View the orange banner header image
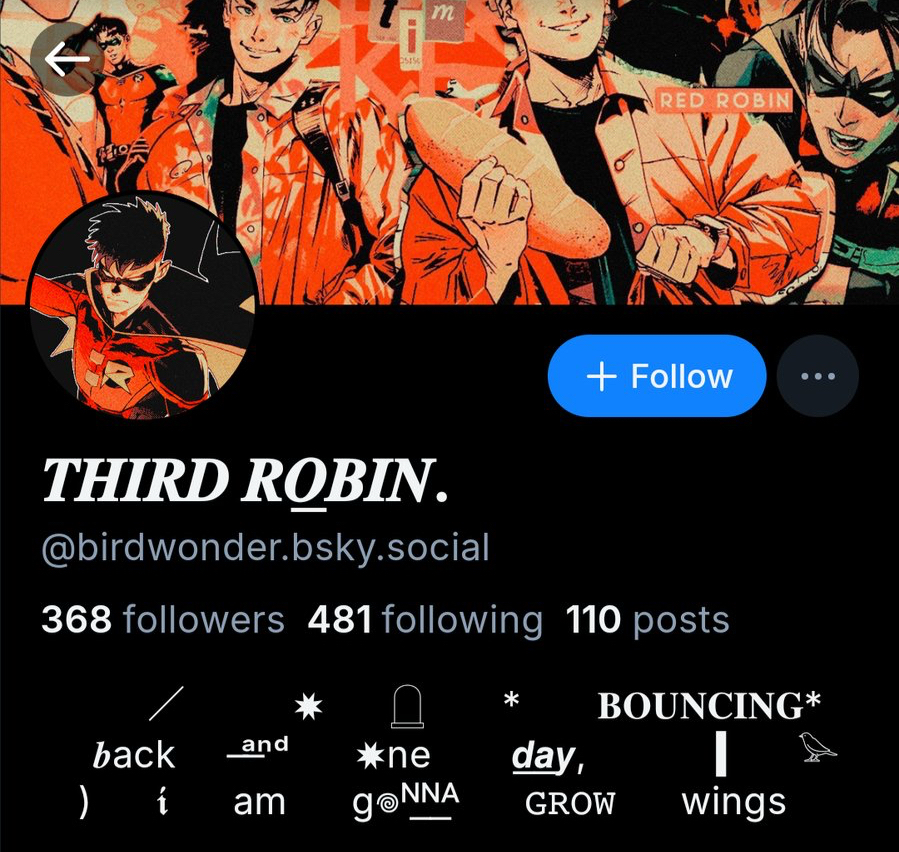The image size is (899, 852). point(450,152)
